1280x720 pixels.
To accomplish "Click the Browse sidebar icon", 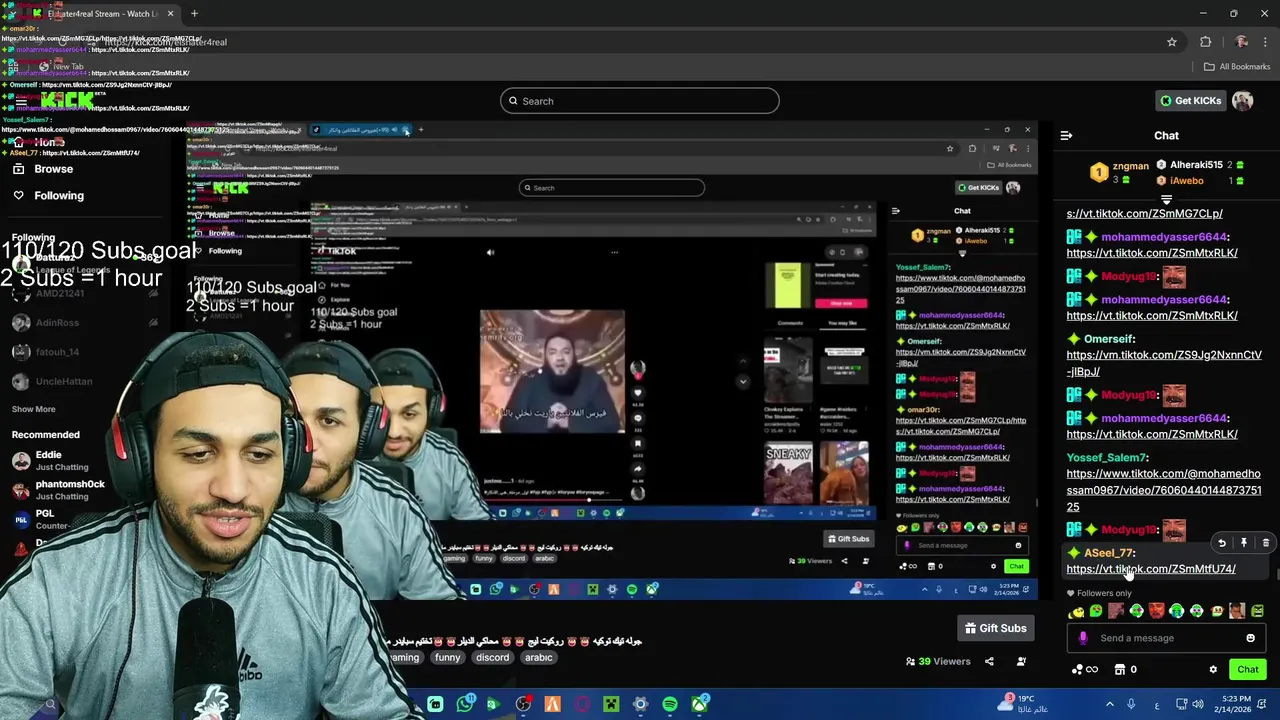I will tap(18, 169).
